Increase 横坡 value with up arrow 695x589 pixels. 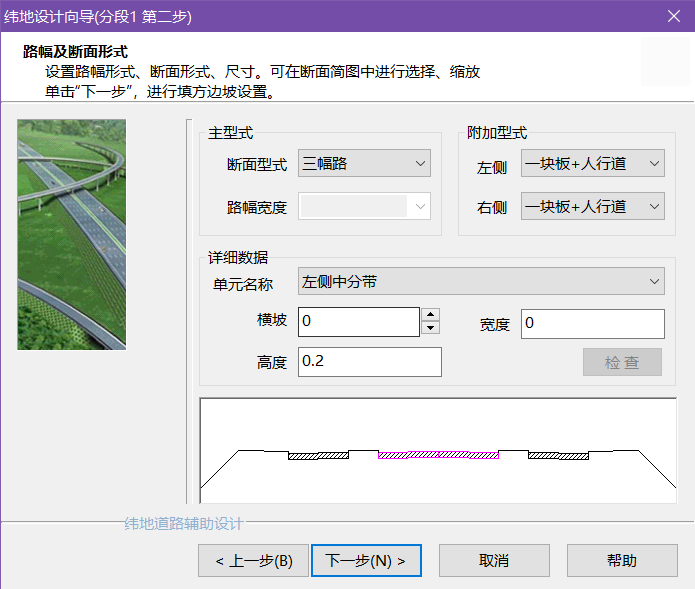point(431,315)
